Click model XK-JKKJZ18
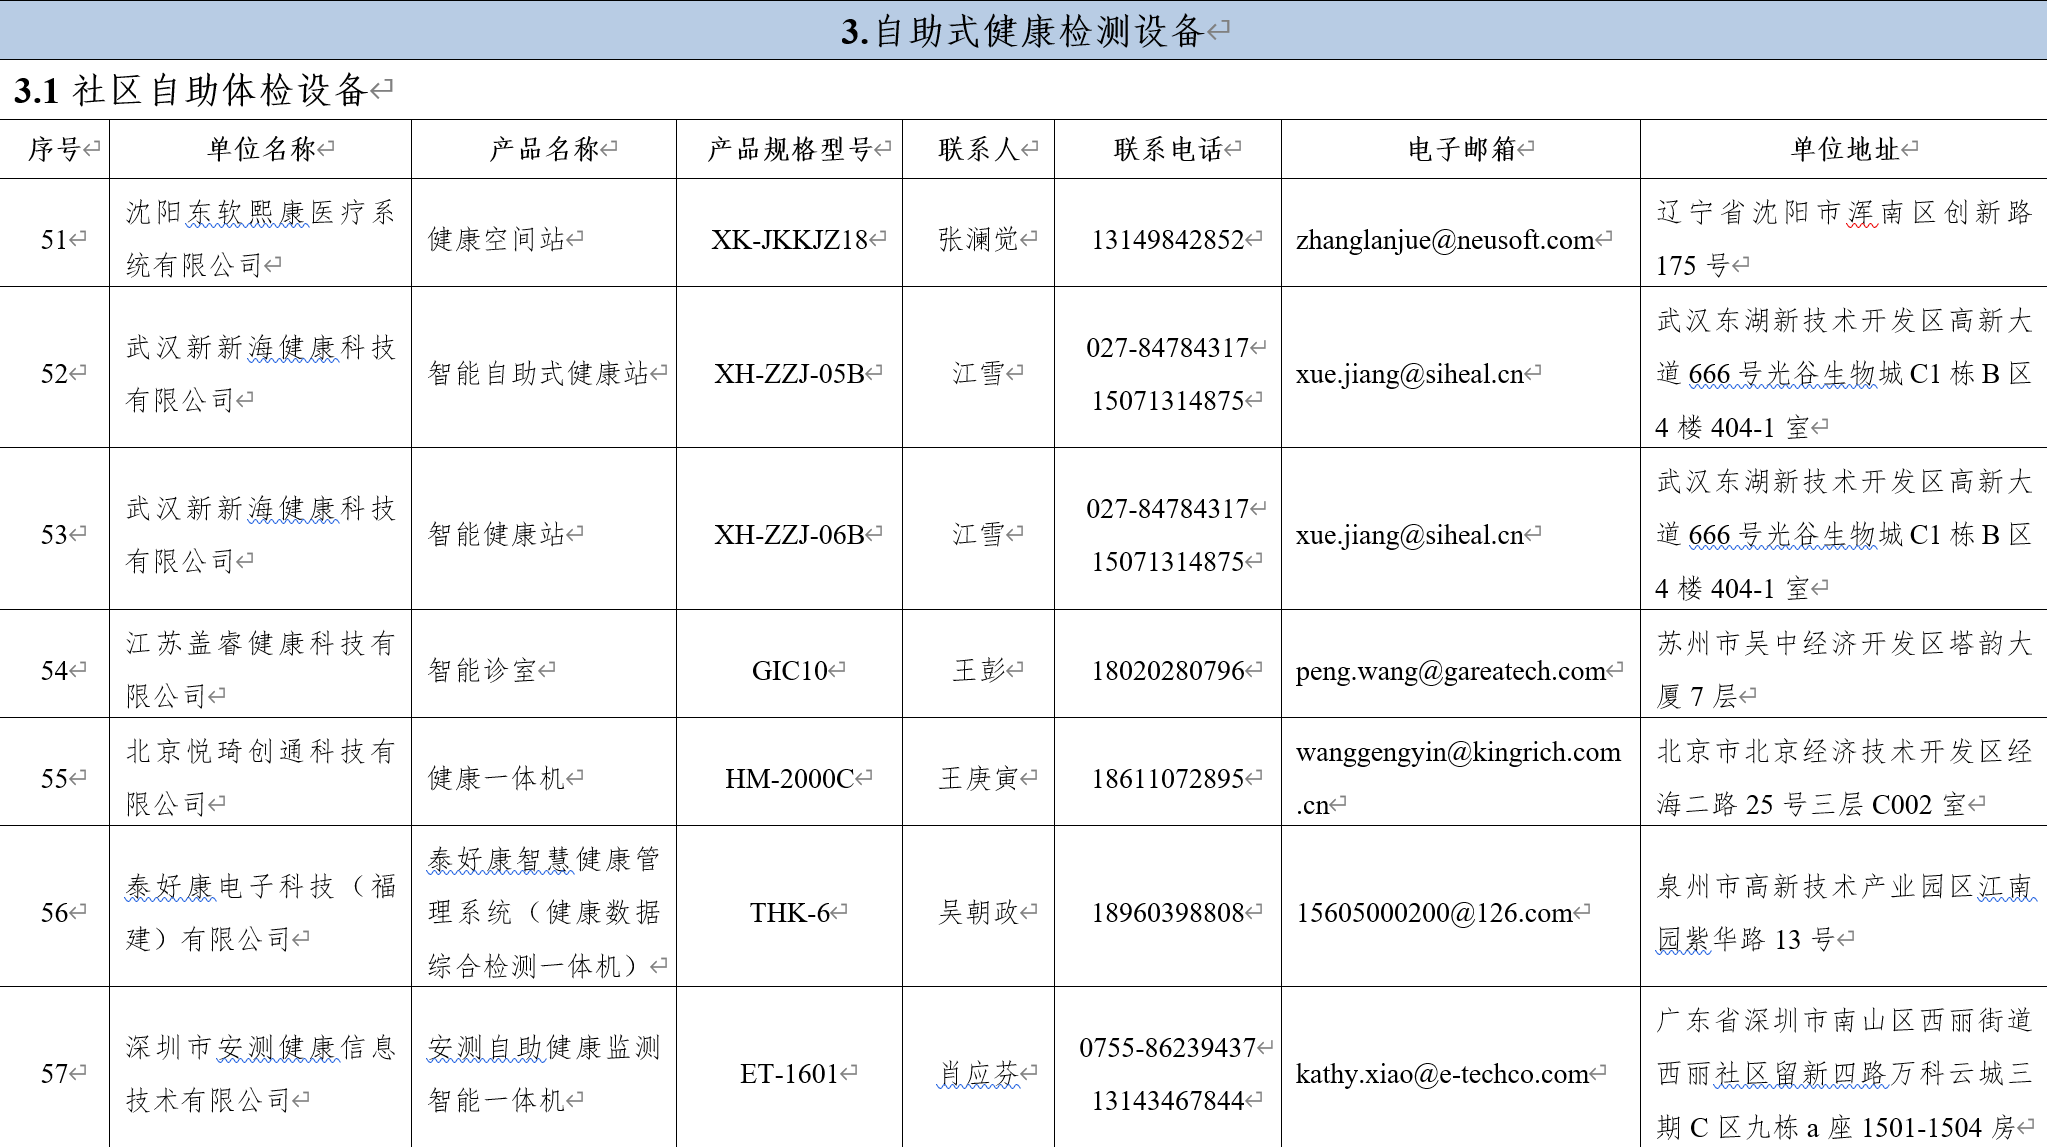The width and height of the screenshot is (2047, 1147). tap(790, 240)
